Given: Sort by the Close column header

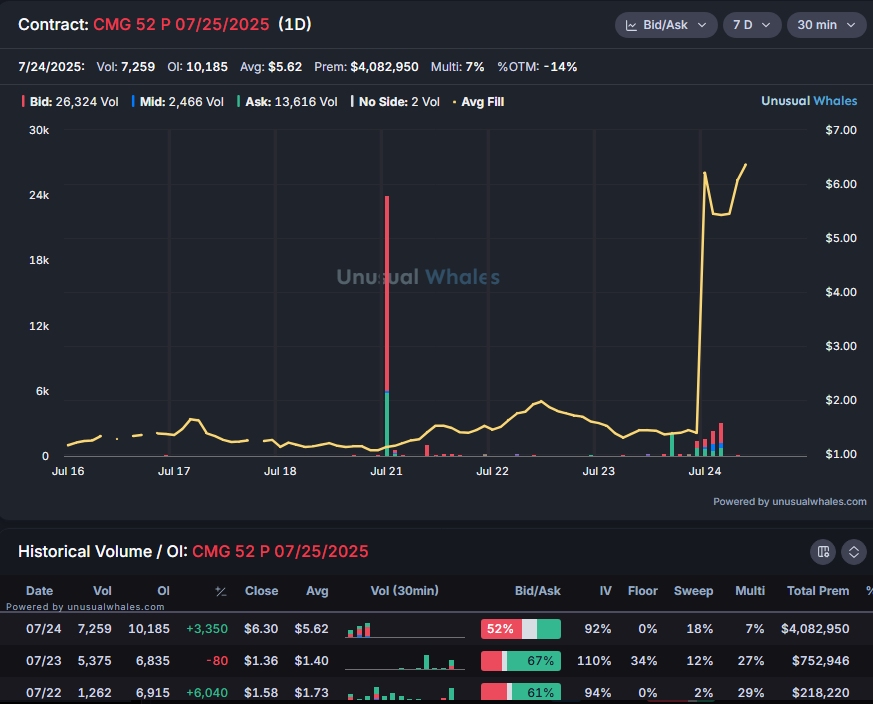Looking at the screenshot, I should tap(261, 591).
